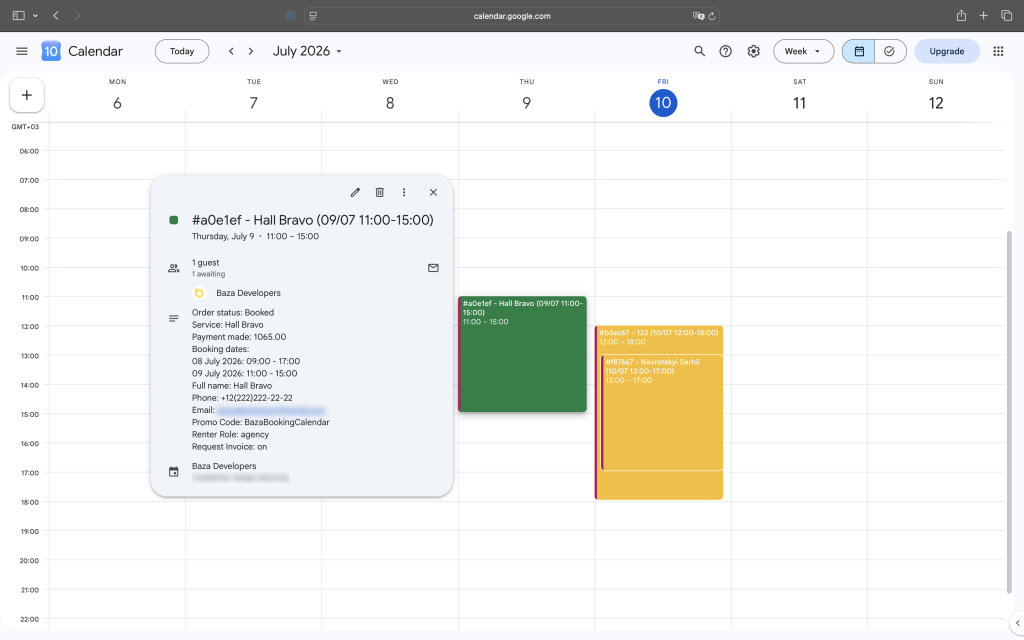Open the green Hall Bravo event block
The image size is (1024, 640).
[x=522, y=354]
